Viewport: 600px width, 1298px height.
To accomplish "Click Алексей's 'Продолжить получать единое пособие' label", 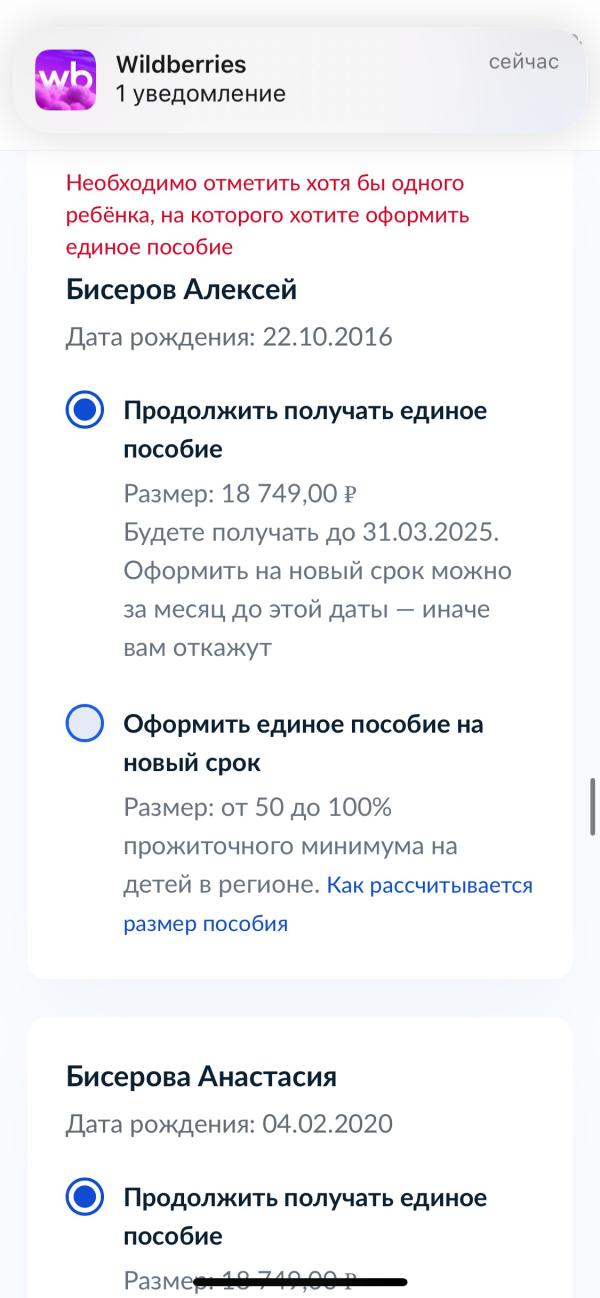I will click(x=304, y=430).
